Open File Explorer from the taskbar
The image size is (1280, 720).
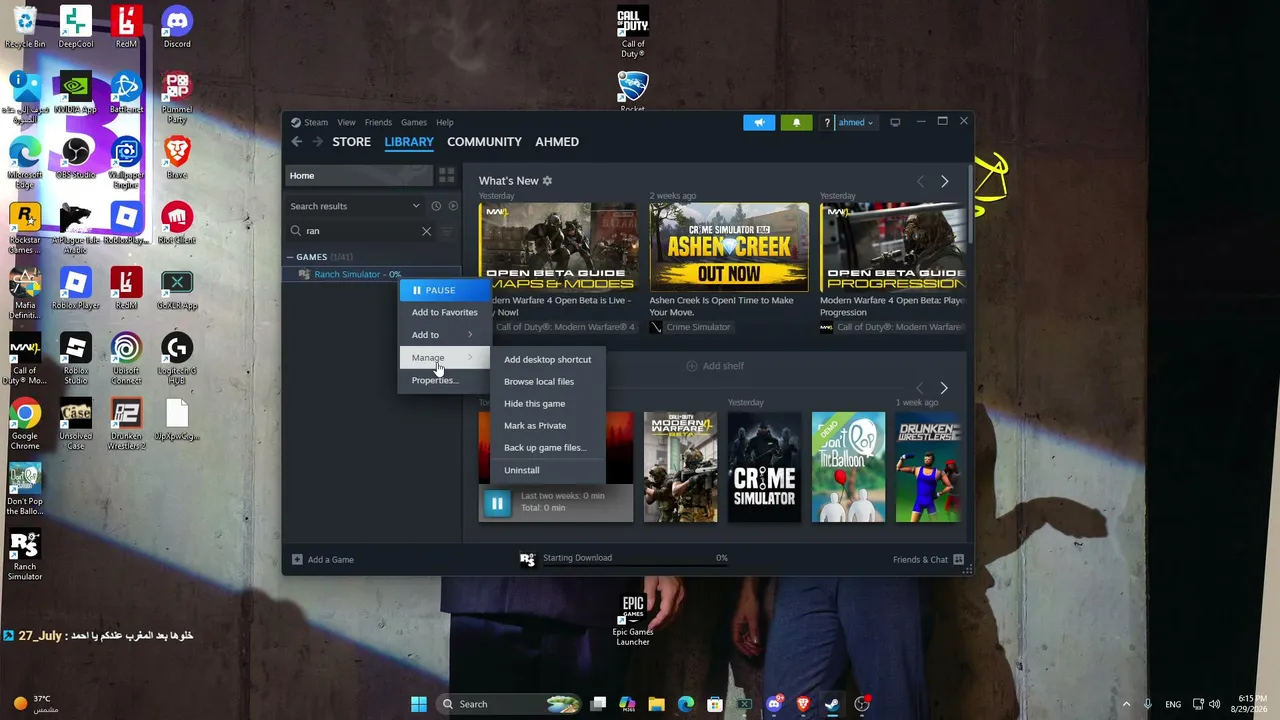click(x=656, y=704)
